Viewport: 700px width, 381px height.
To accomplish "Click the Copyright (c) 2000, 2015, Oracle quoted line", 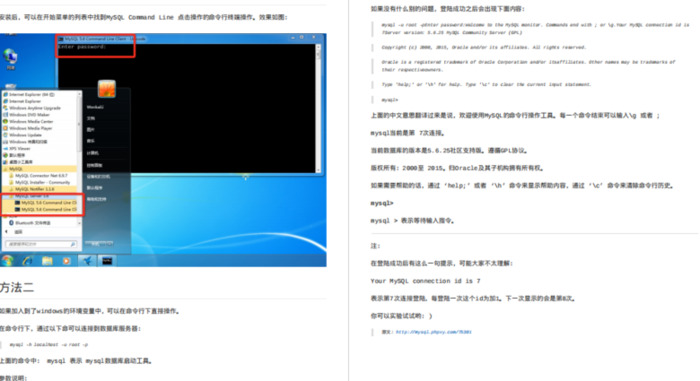I will tap(483, 47).
